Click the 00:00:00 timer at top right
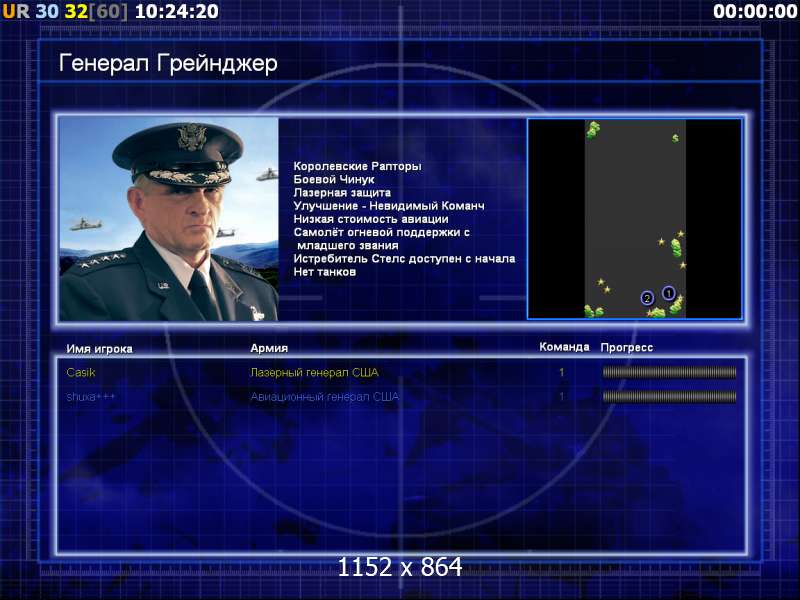The image size is (800, 600). 755,11
